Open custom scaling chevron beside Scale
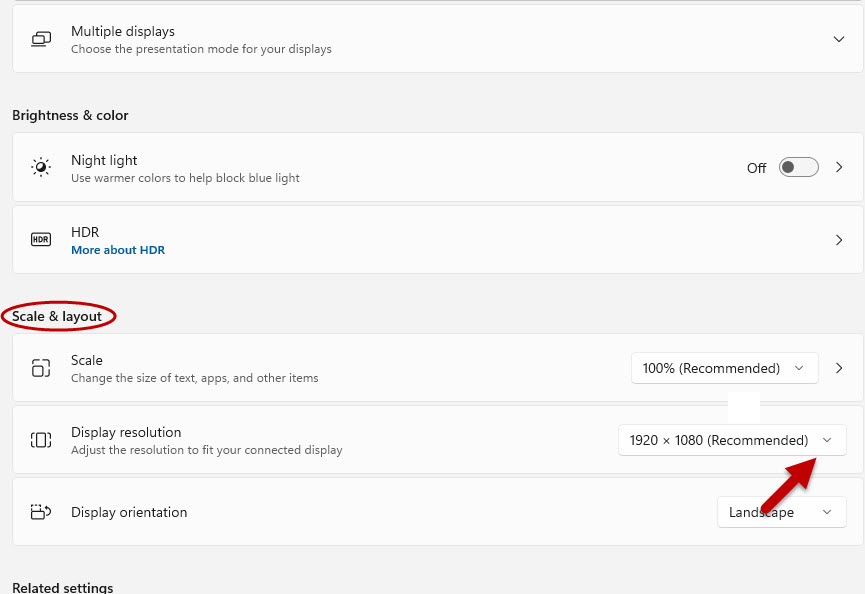The image size is (865, 594). point(839,368)
